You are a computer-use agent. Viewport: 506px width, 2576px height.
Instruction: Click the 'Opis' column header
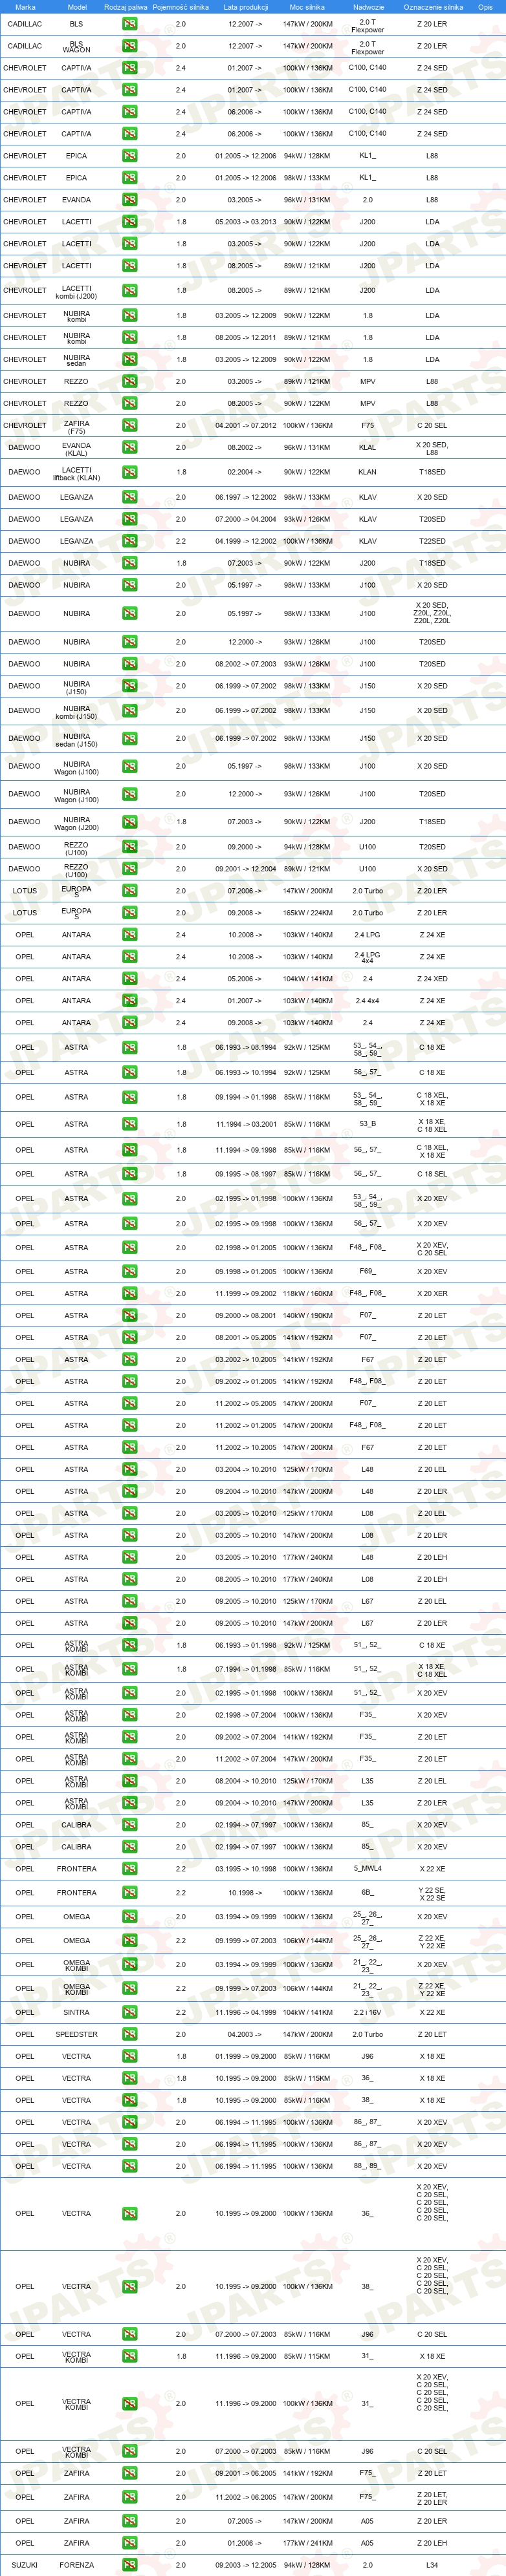485,7
